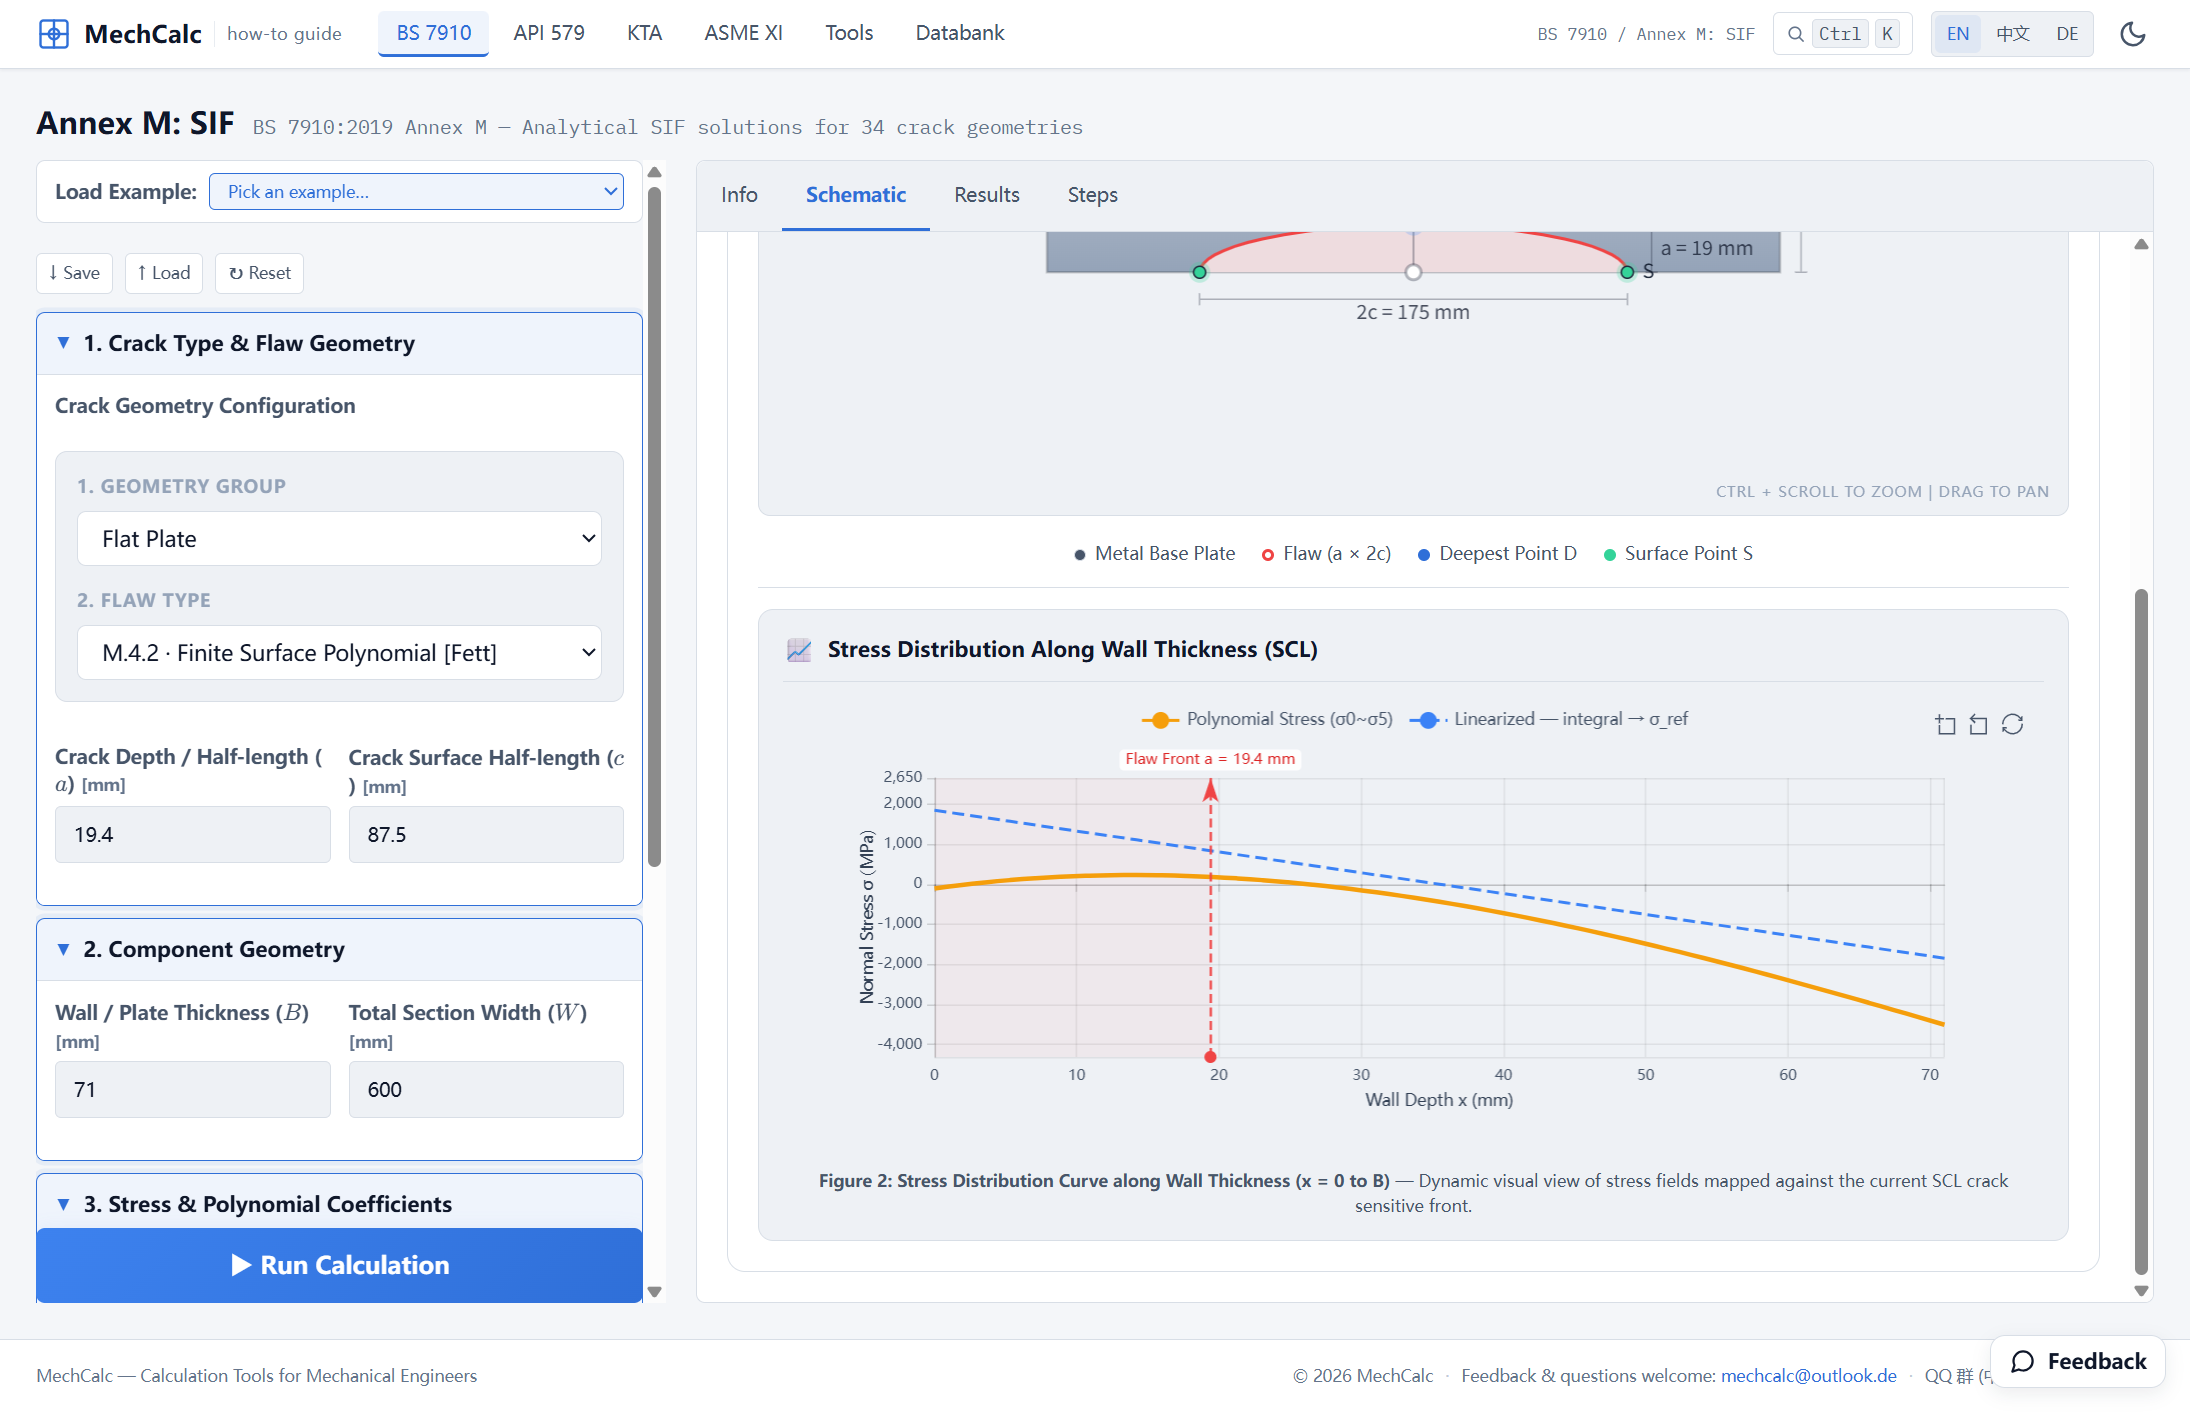This screenshot has width=2190, height=1412.
Task: Toggle the Linearized integral legend series
Action: [1548, 719]
